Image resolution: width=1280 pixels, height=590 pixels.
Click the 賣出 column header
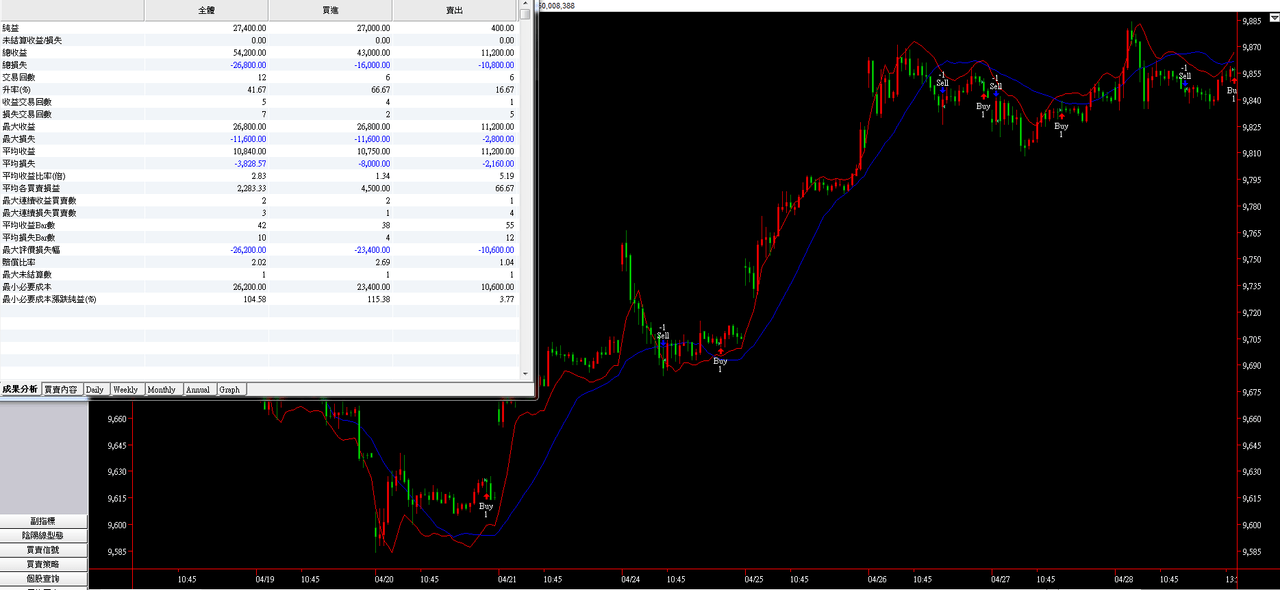pos(455,9)
